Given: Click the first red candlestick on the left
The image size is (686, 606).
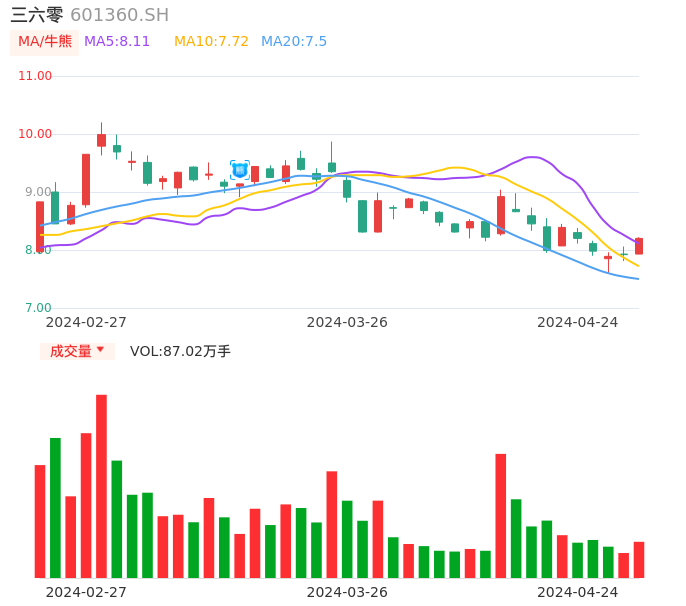Looking at the screenshot, I should tap(40, 226).
